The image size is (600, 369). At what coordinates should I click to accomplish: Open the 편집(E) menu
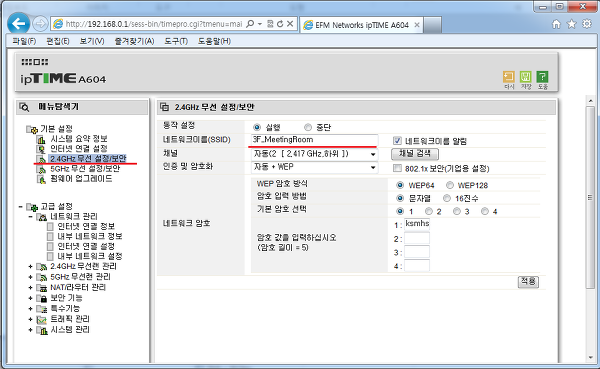58,41
